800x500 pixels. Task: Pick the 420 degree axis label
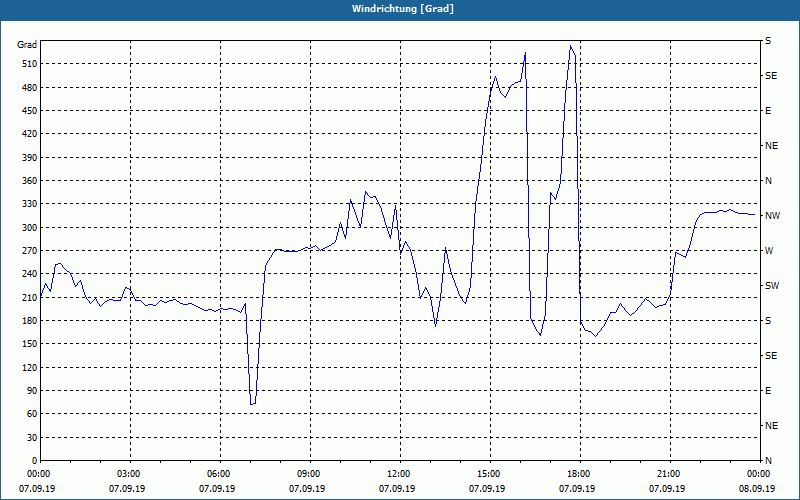coord(29,134)
